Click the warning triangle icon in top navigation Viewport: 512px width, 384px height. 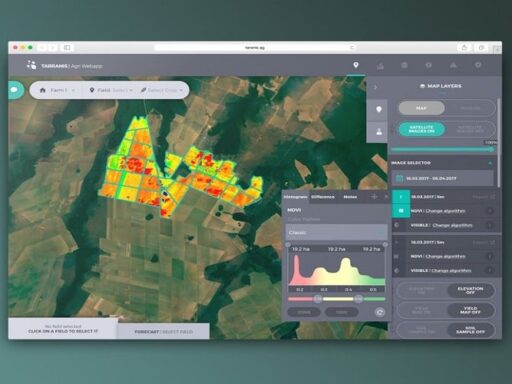(x=453, y=65)
